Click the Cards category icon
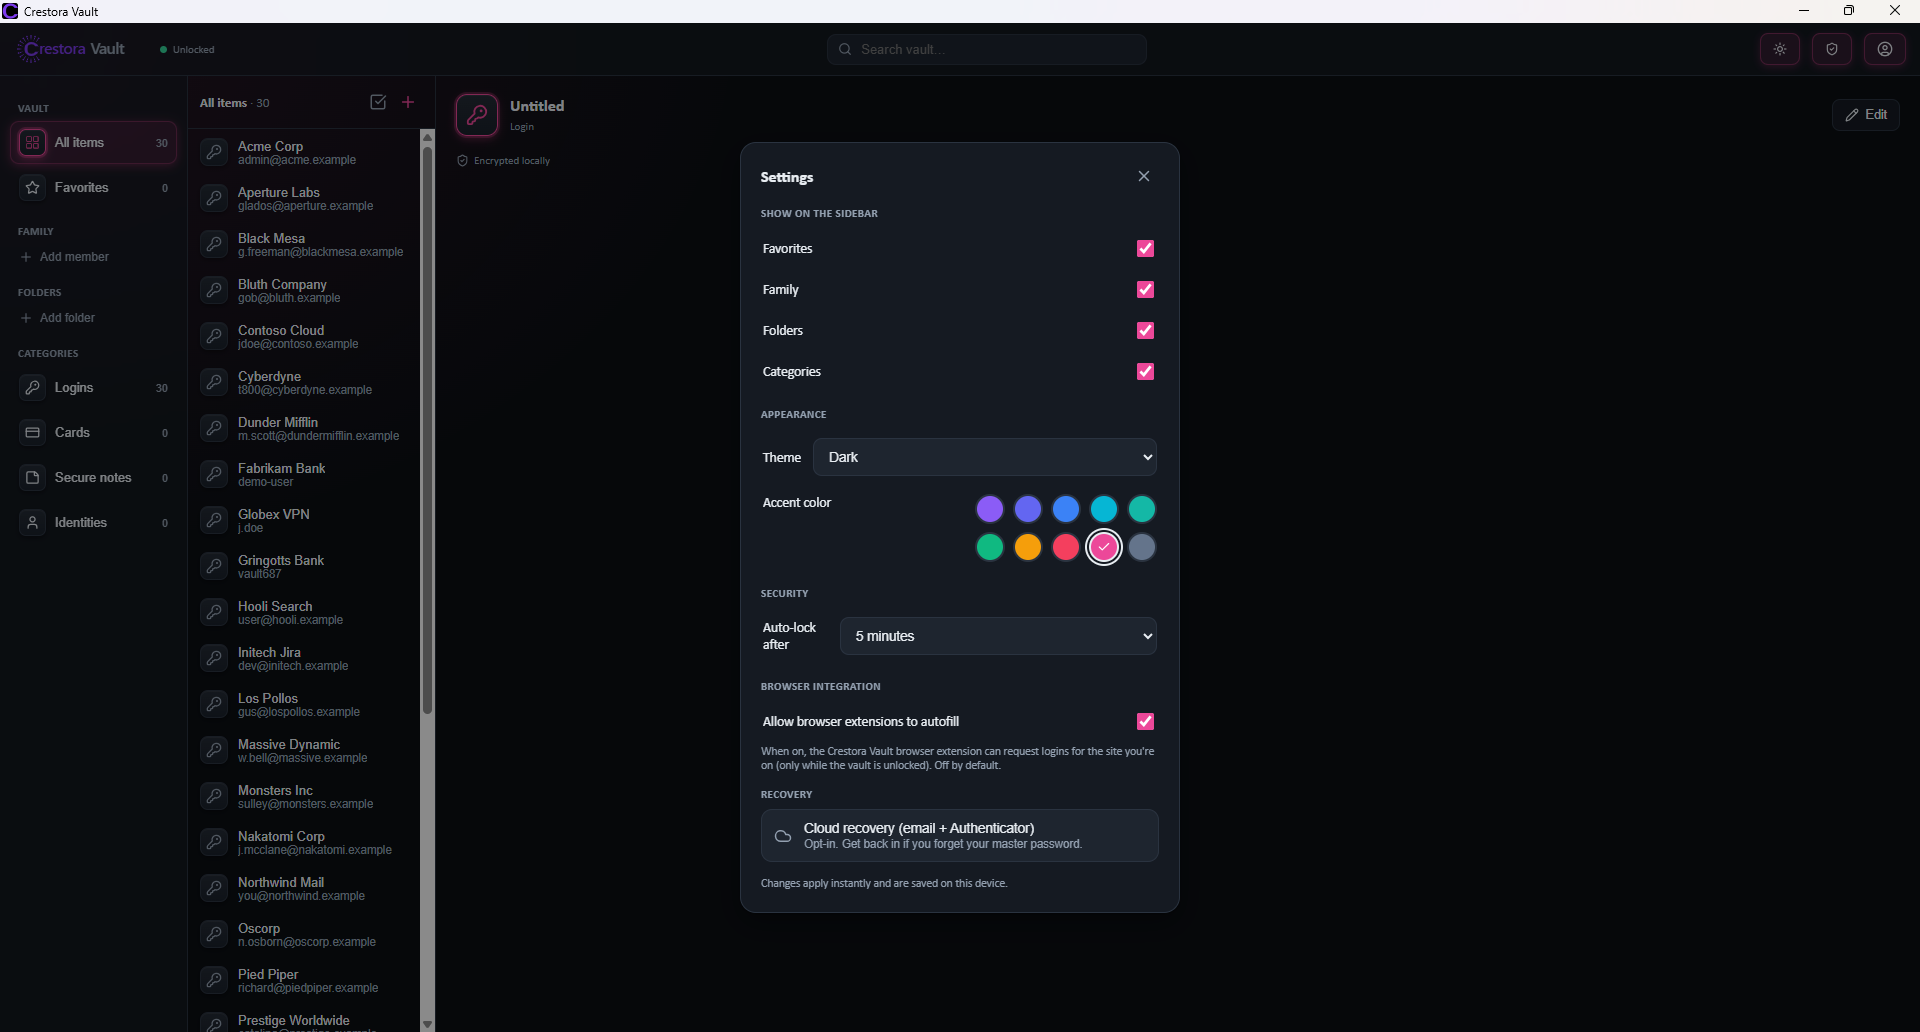 (x=33, y=433)
